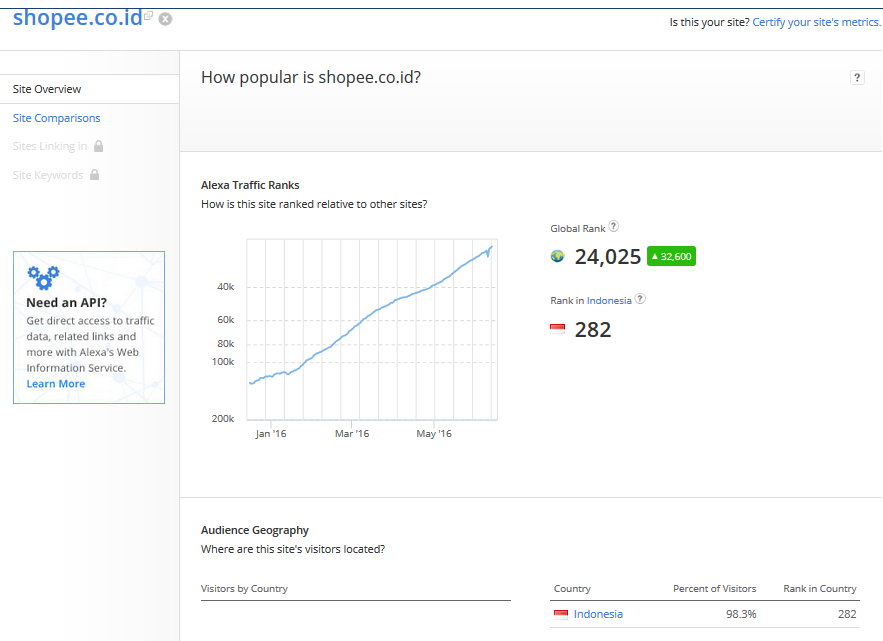Click the question mark beside Rank in Indonesia
The width and height of the screenshot is (883, 641).
[639, 299]
